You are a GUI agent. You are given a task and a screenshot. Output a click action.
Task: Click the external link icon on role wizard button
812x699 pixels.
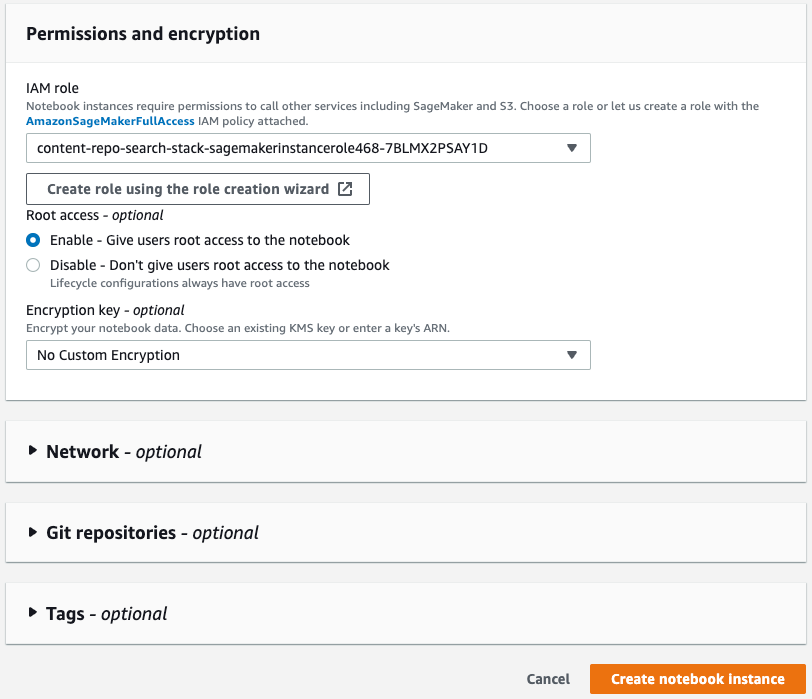click(345, 189)
